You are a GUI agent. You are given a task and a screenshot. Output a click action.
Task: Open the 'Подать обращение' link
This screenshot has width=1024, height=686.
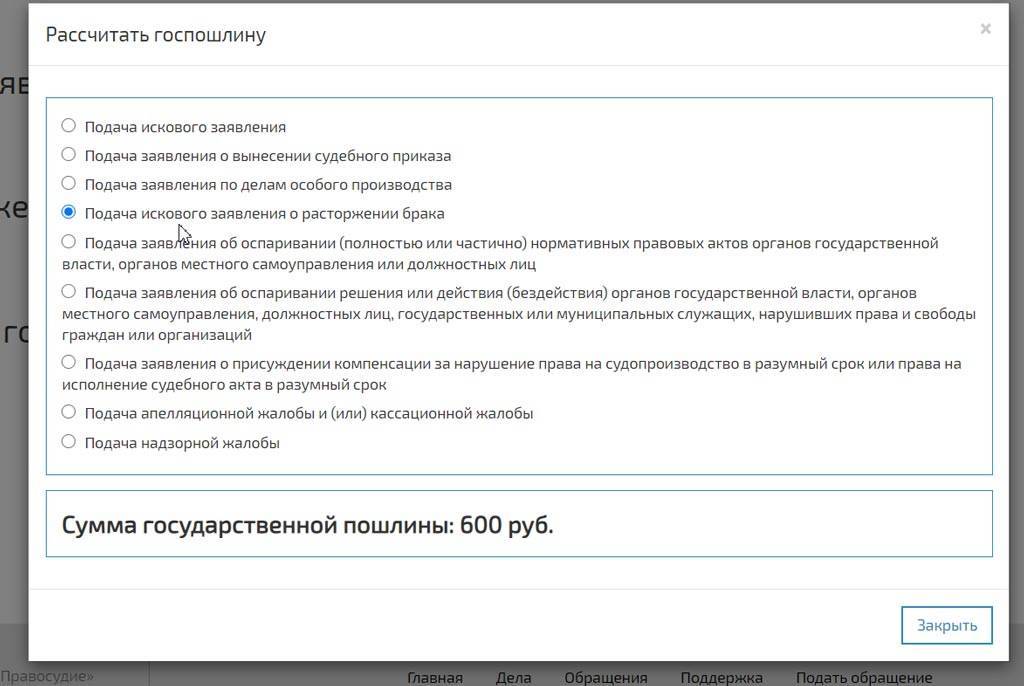863,677
